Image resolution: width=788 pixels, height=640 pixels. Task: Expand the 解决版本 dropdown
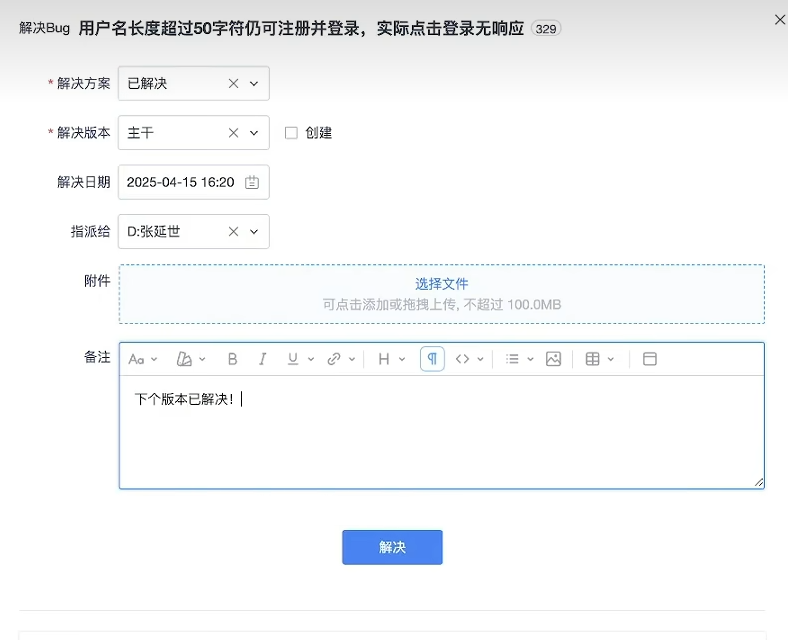point(254,133)
